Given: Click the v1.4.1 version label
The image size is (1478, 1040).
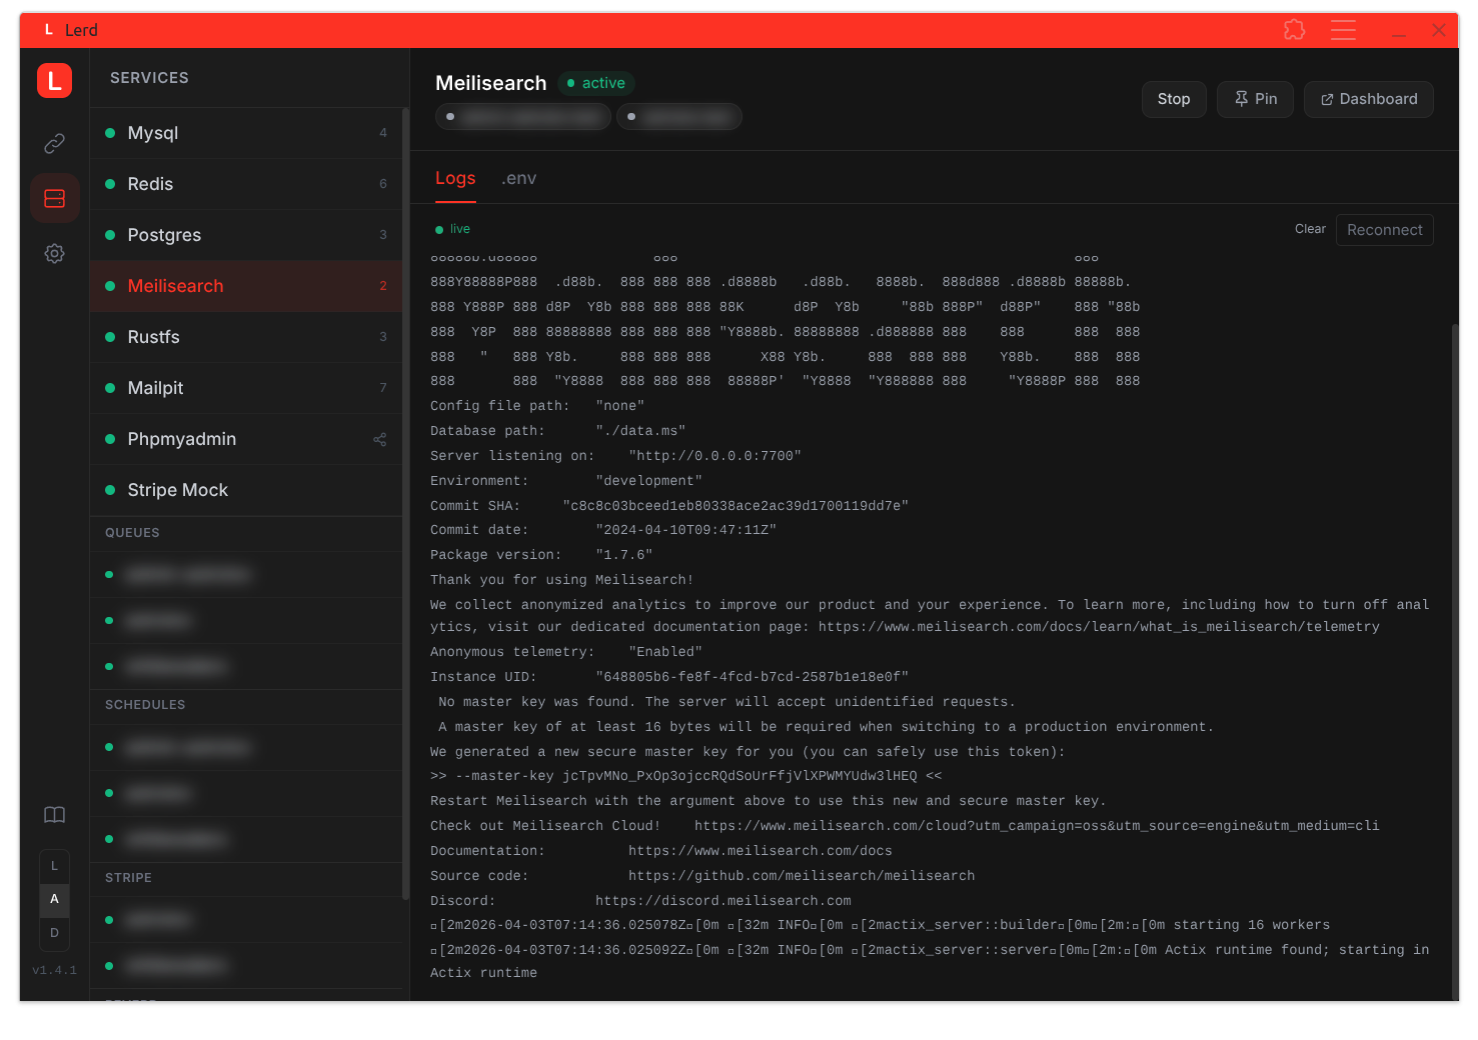Looking at the screenshot, I should pyautogui.click(x=54, y=970).
